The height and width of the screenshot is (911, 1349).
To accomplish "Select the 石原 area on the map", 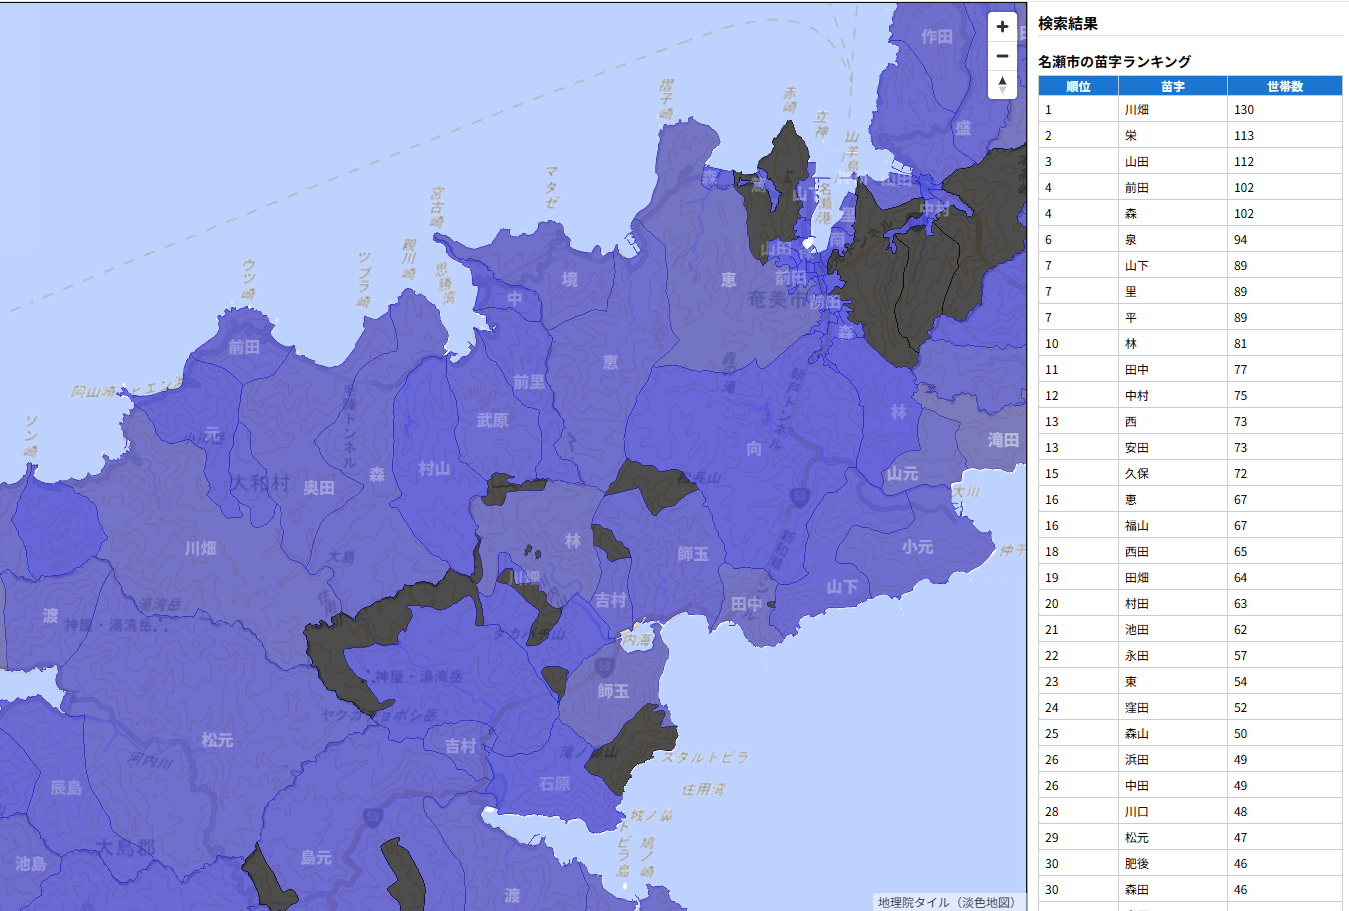I will (x=554, y=784).
